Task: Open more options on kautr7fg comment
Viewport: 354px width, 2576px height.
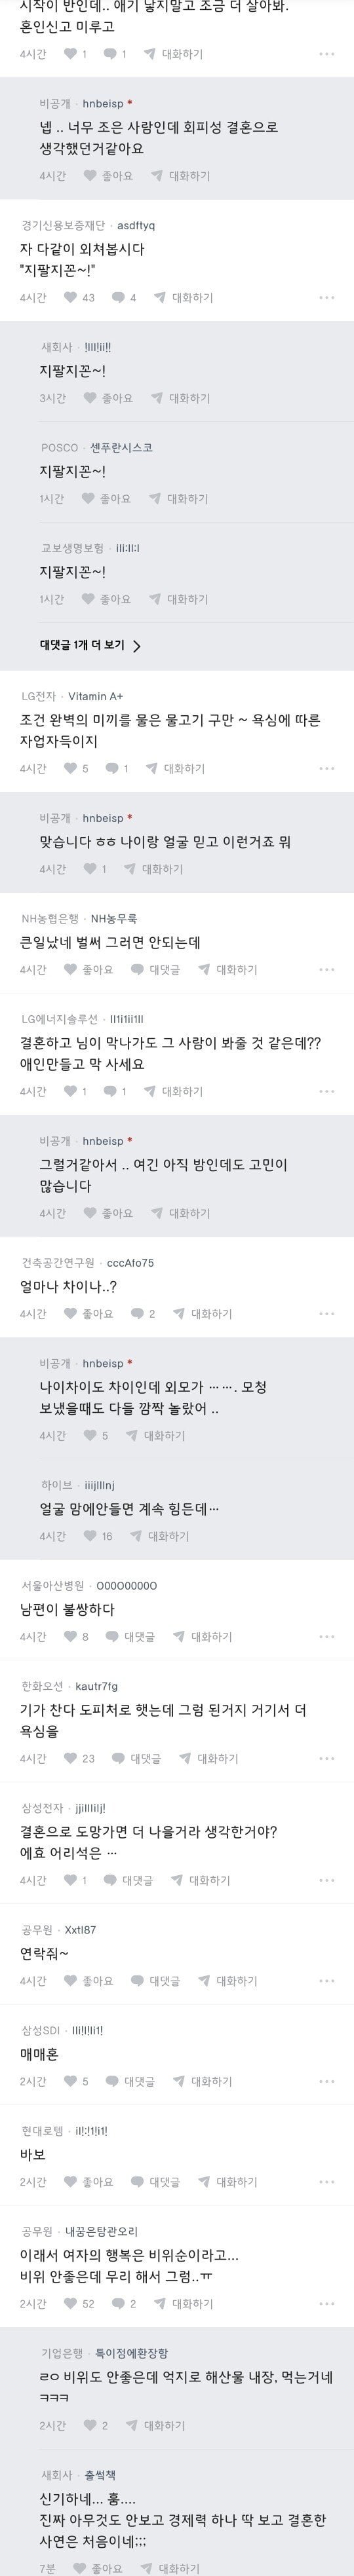Action: [x=327, y=1758]
